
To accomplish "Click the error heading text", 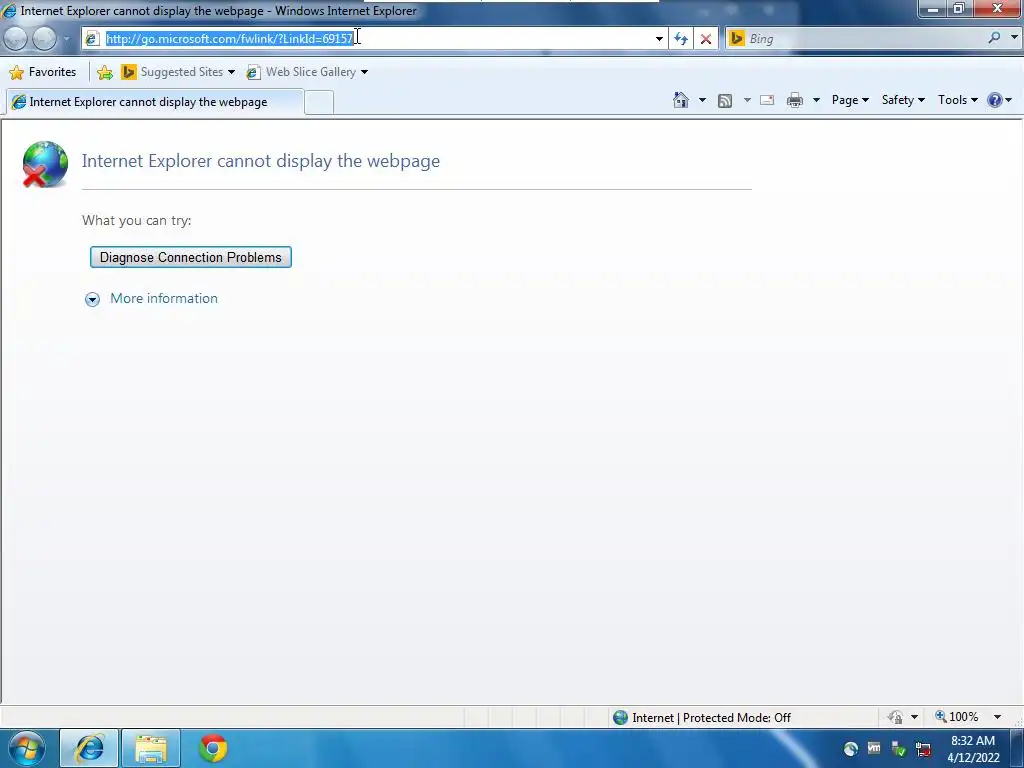I will [261, 161].
